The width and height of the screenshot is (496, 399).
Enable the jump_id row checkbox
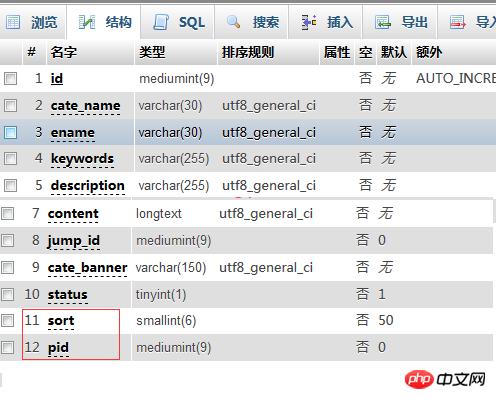pos(7,240)
